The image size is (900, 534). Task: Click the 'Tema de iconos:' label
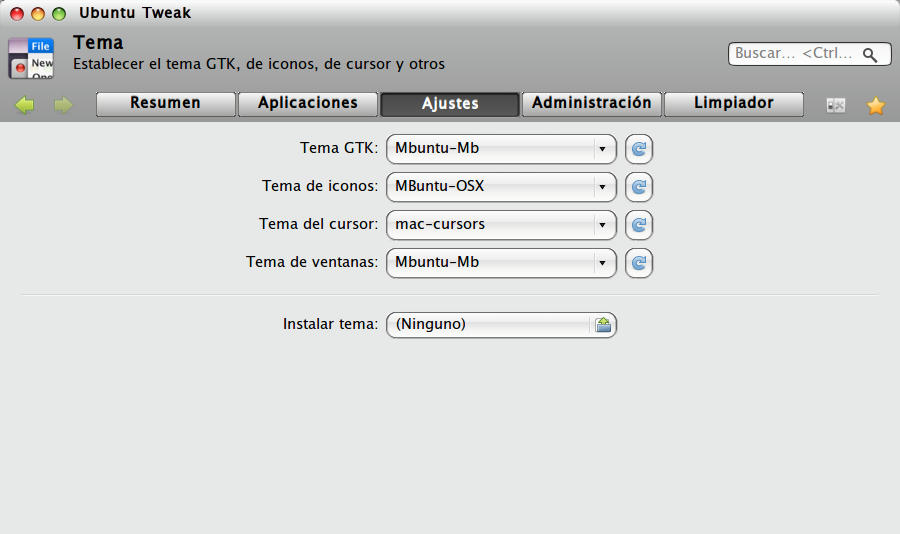pos(320,186)
